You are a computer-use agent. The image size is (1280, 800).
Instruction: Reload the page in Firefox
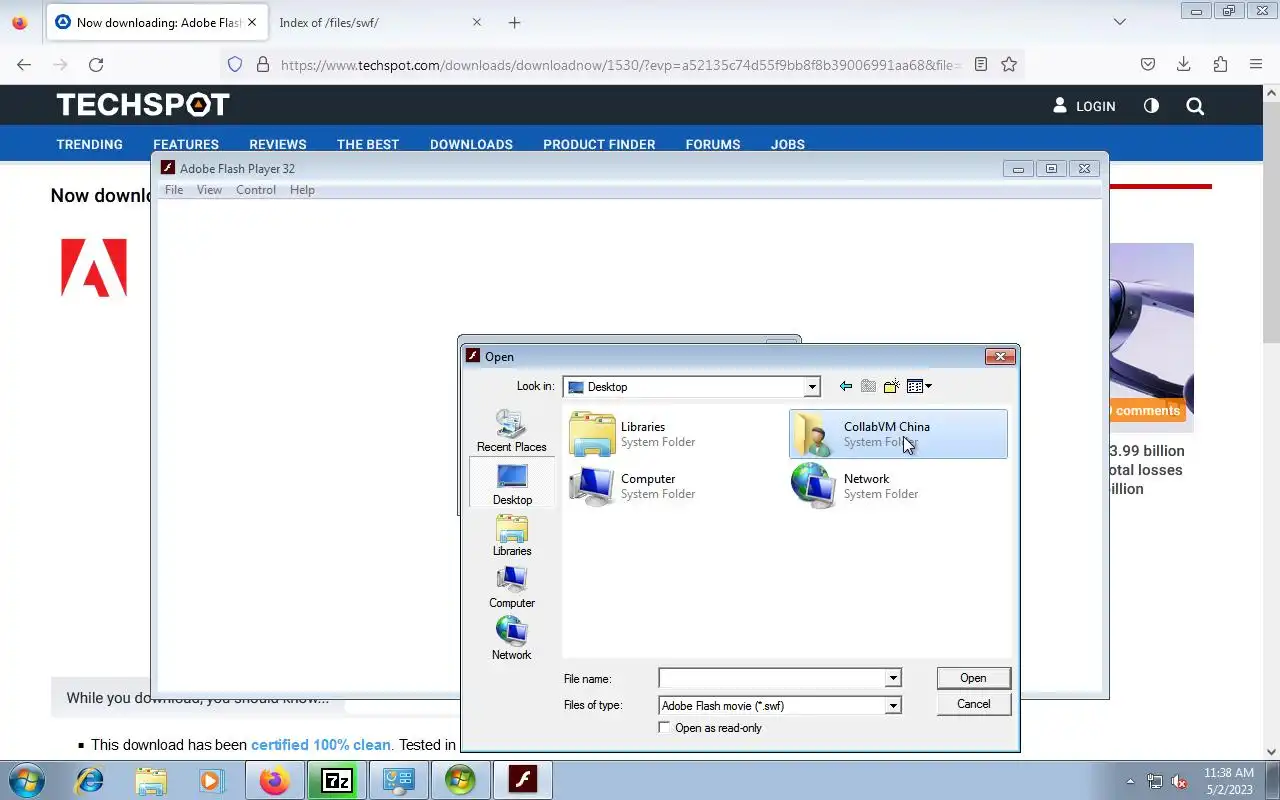pos(96,64)
